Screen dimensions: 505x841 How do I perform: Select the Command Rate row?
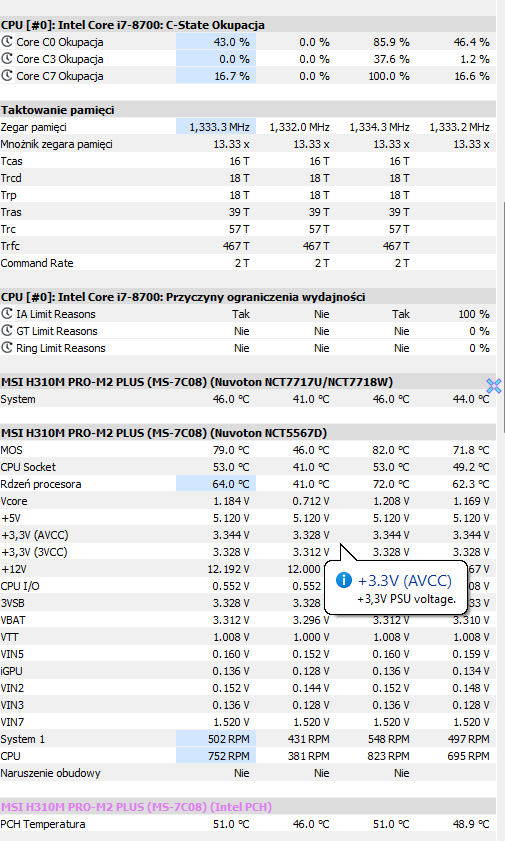[x=248, y=263]
